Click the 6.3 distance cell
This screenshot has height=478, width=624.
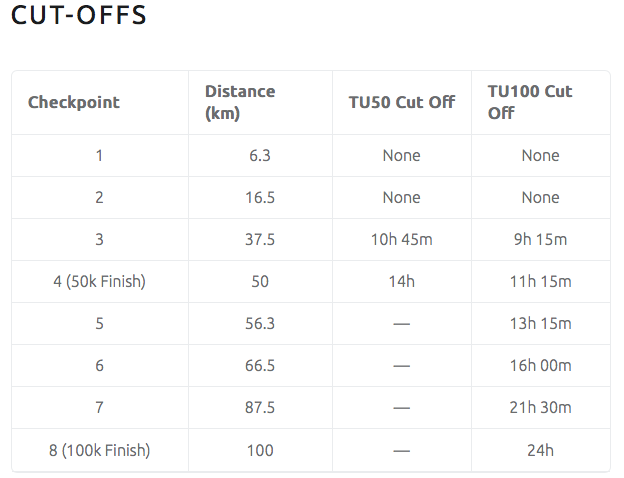pos(260,156)
